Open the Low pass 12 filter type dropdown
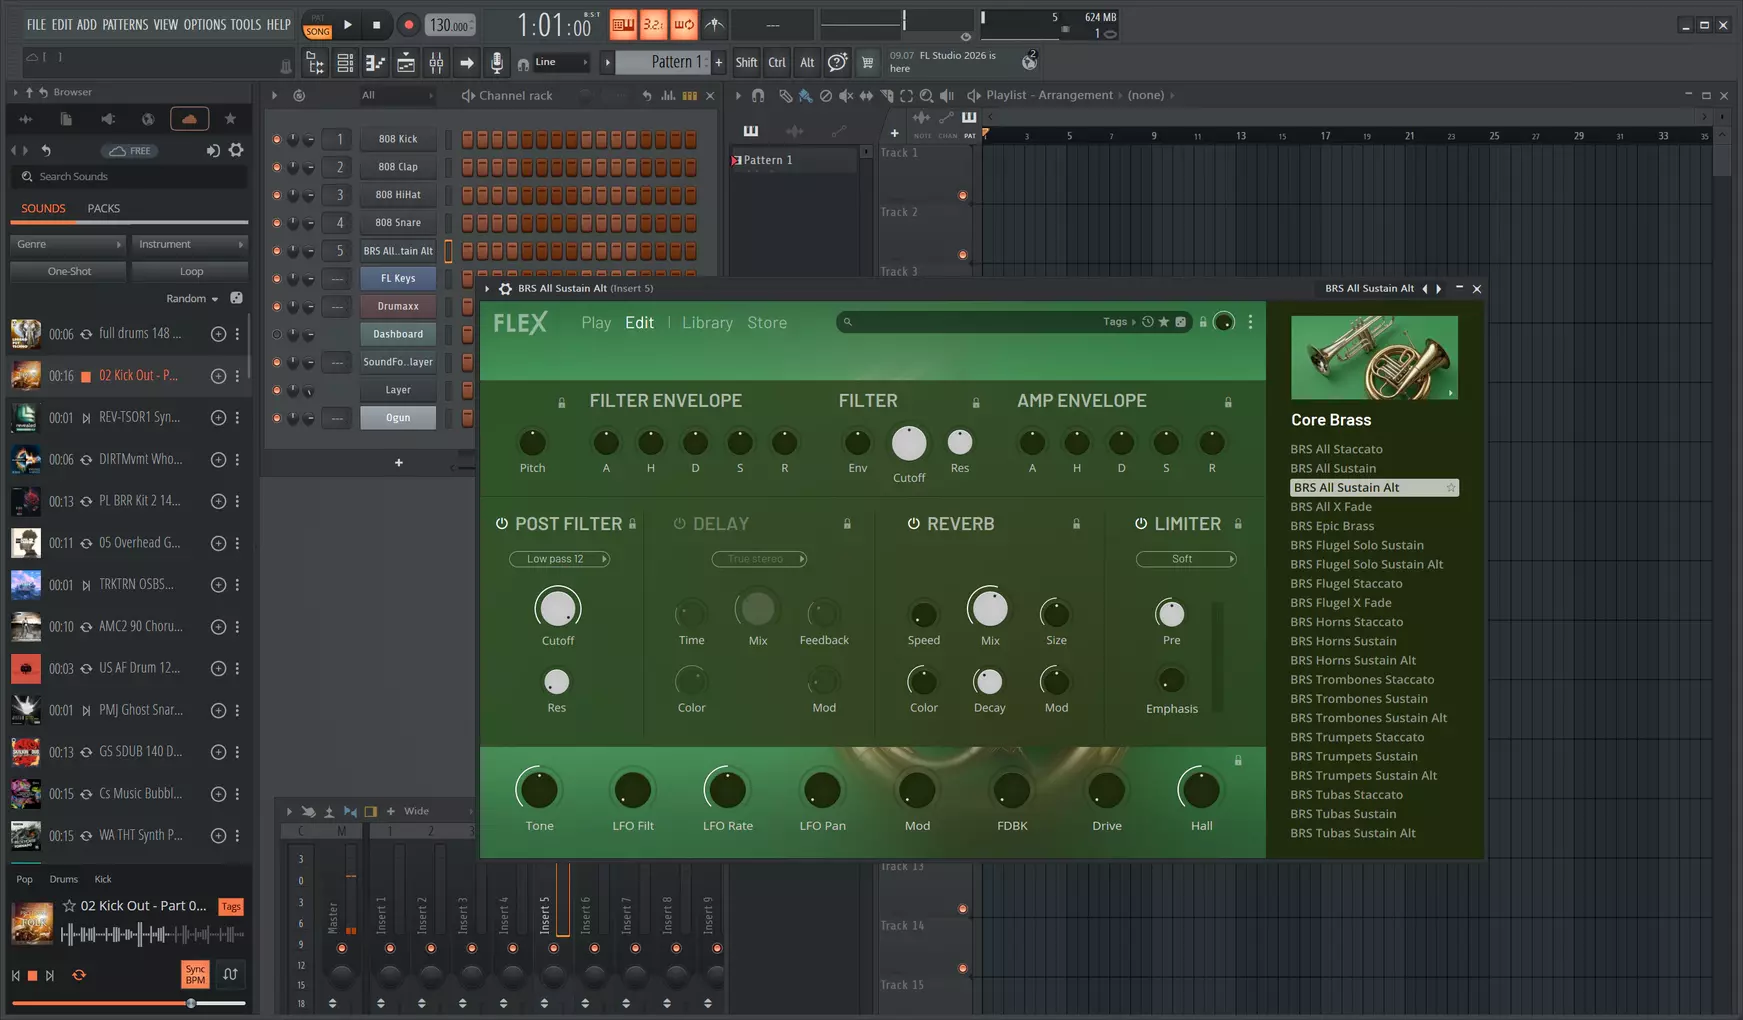The height and width of the screenshot is (1020, 1743). pyautogui.click(x=560, y=559)
